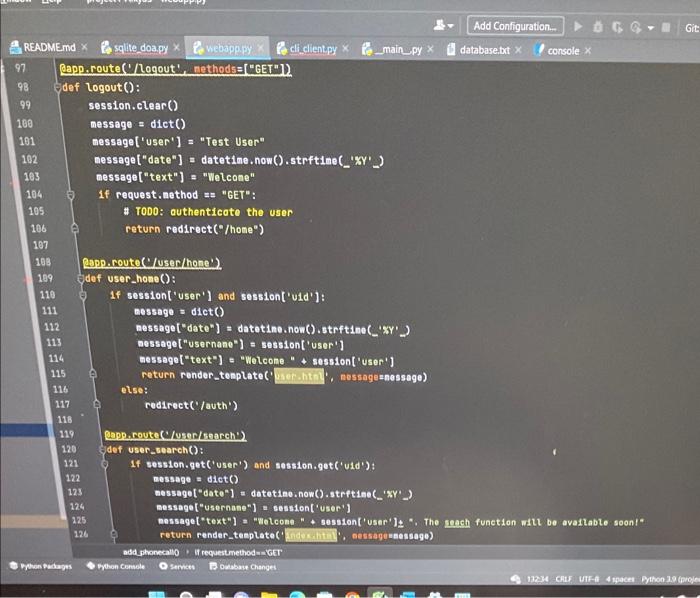Screen dimensions: 700x598
Task: Click line number 107 in the gutter
Action: coord(40,245)
